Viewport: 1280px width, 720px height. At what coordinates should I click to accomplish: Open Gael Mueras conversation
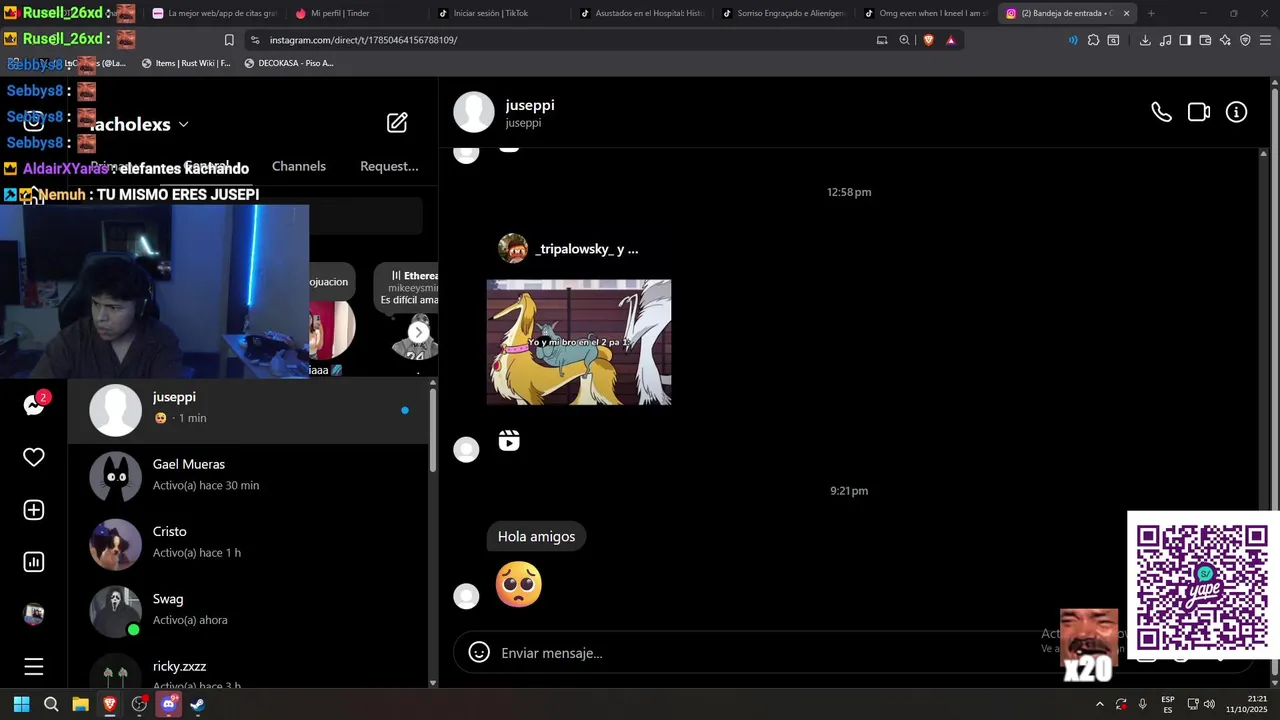click(x=247, y=476)
